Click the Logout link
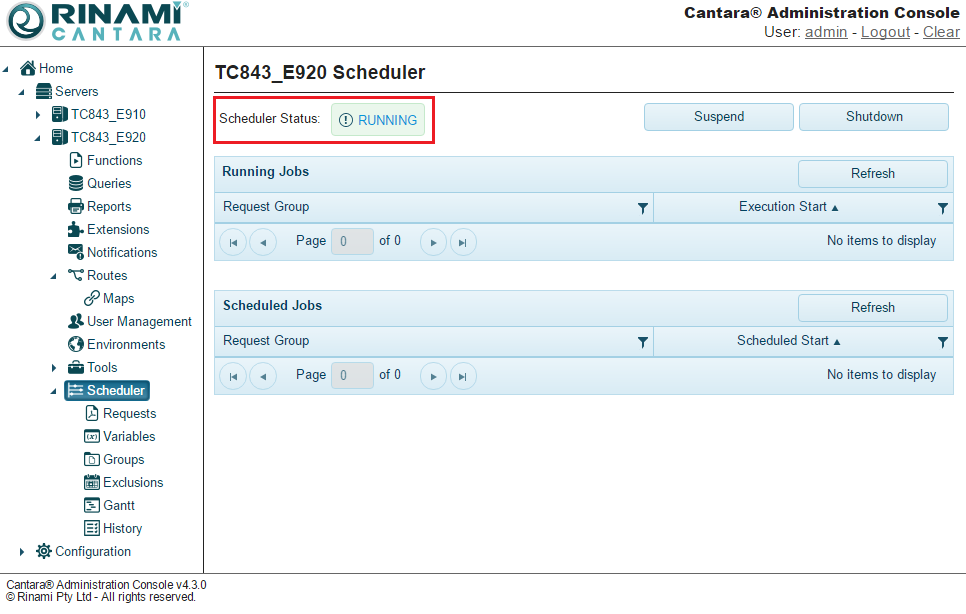Screen dimensions: 966x614 pyautogui.click(x=885, y=32)
